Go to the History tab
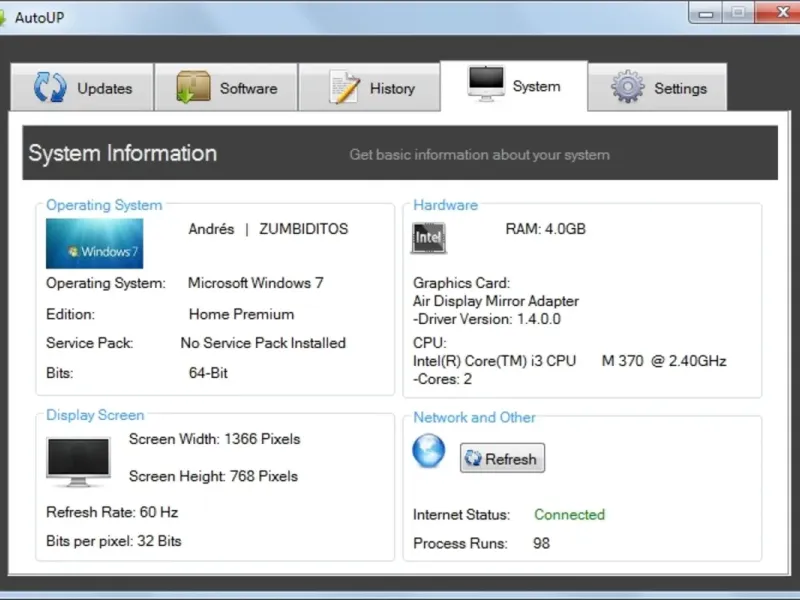This screenshot has height=600, width=800. coord(392,88)
